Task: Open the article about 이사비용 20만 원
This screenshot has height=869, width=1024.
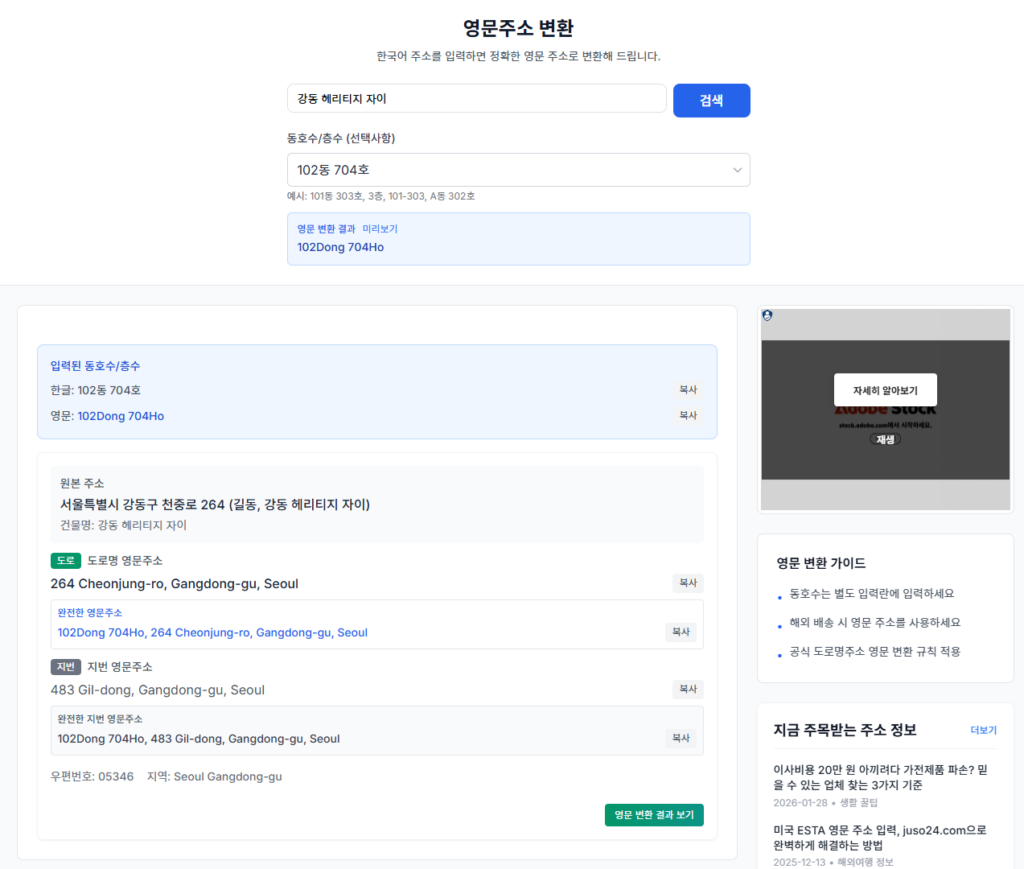Action: point(884,777)
